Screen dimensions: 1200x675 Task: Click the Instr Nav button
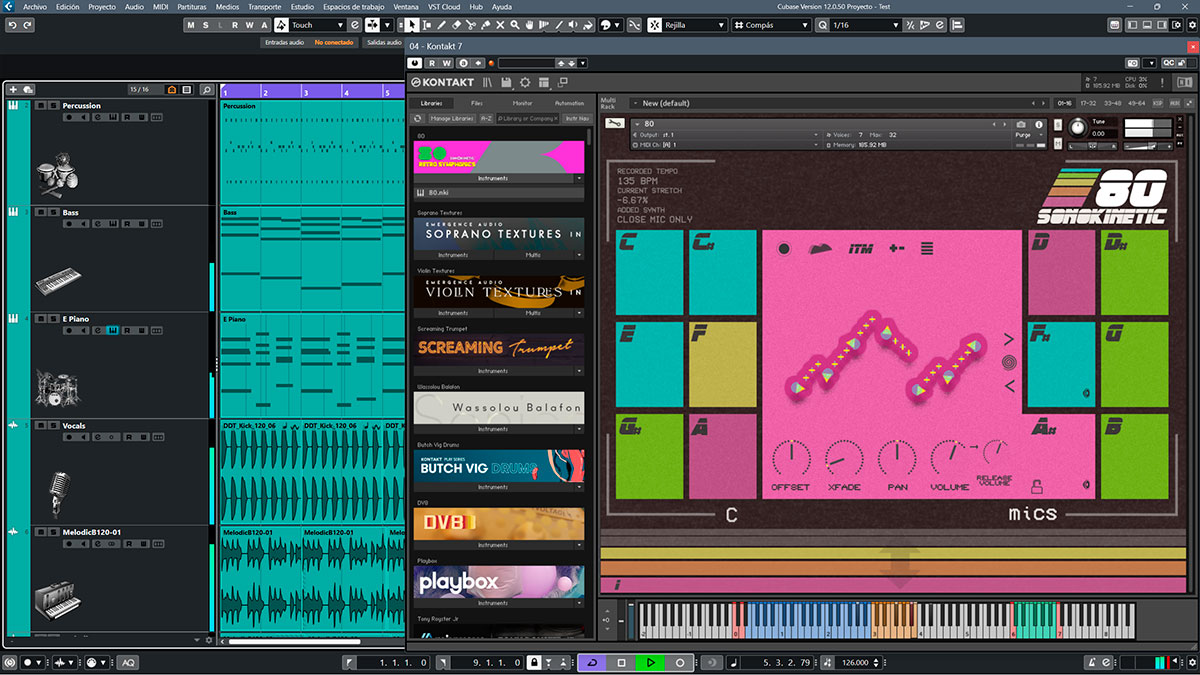[577, 118]
